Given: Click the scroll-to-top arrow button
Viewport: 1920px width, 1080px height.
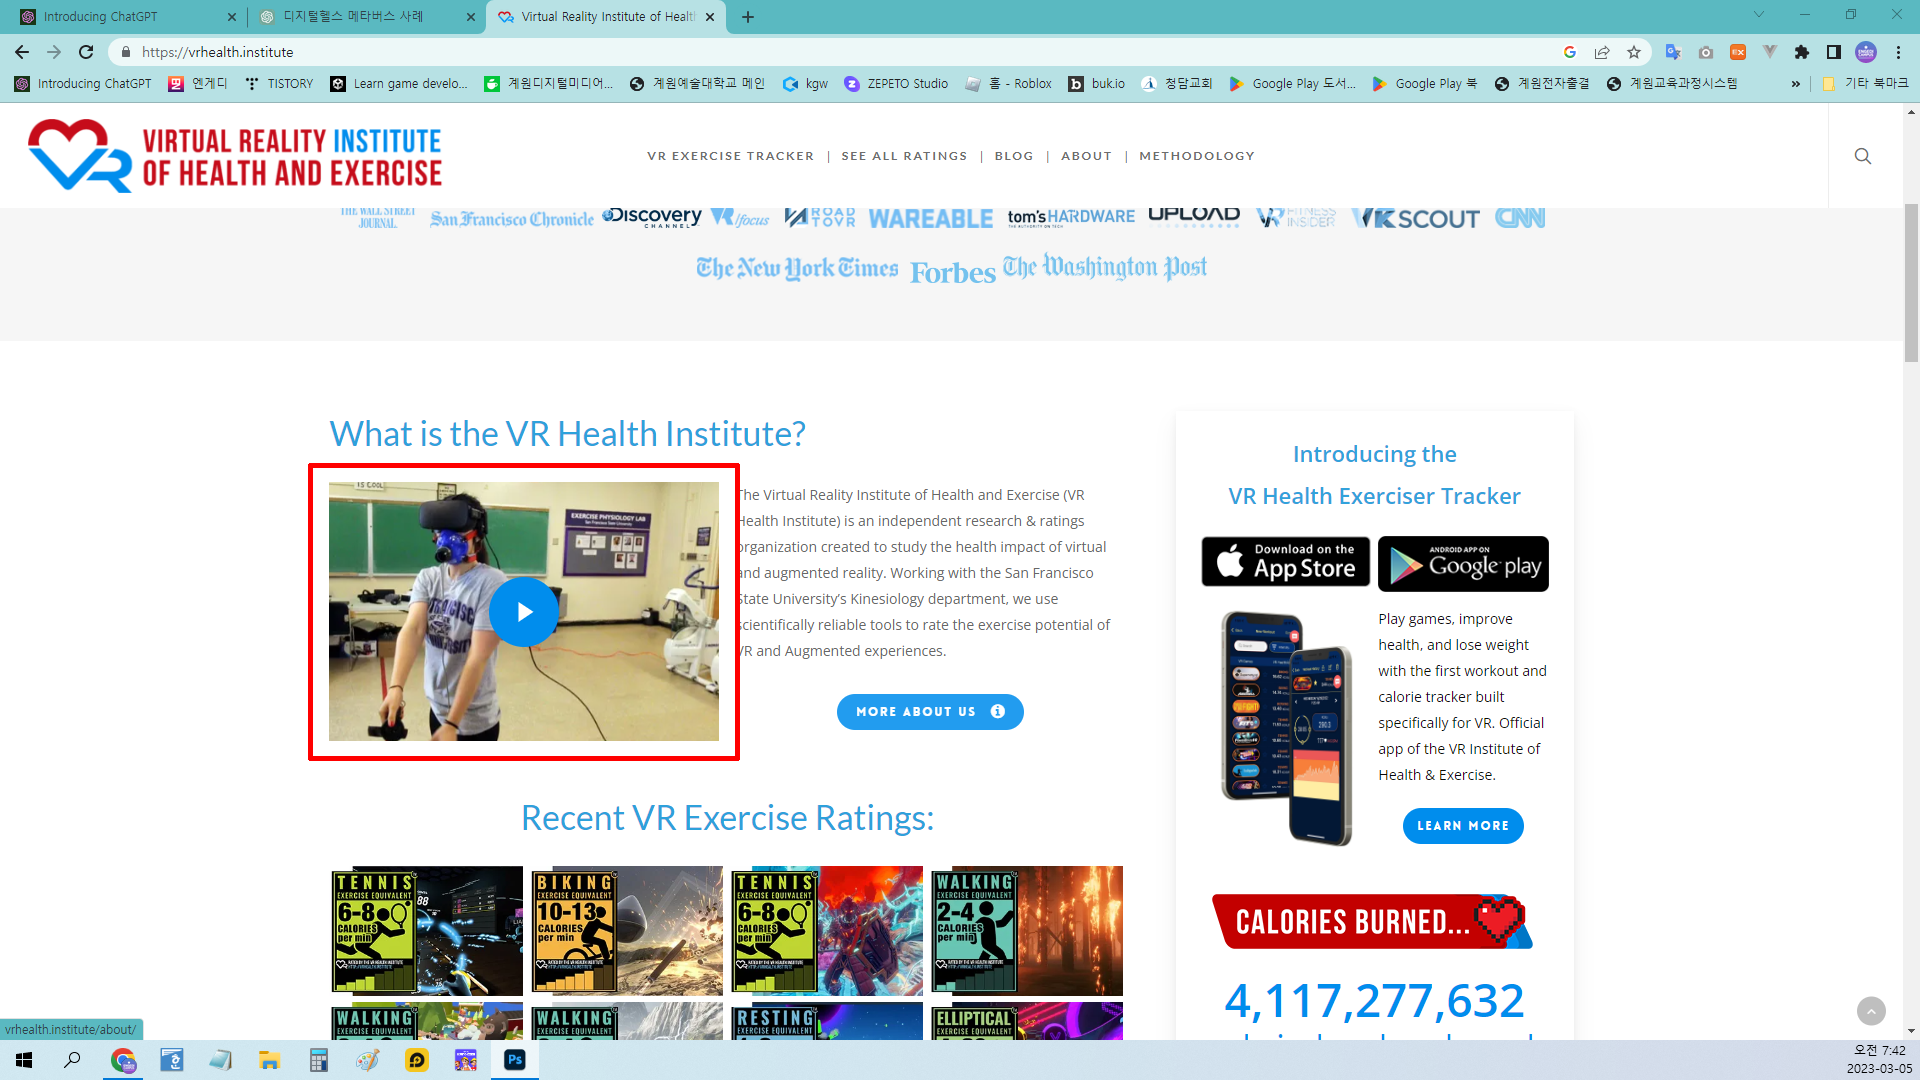Looking at the screenshot, I should [1871, 1011].
